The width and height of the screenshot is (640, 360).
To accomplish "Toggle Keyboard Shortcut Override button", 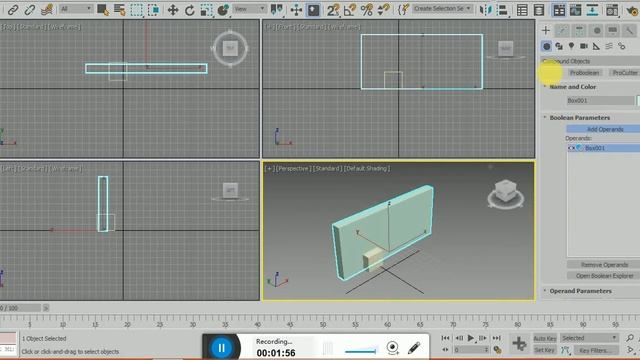I will [313, 10].
